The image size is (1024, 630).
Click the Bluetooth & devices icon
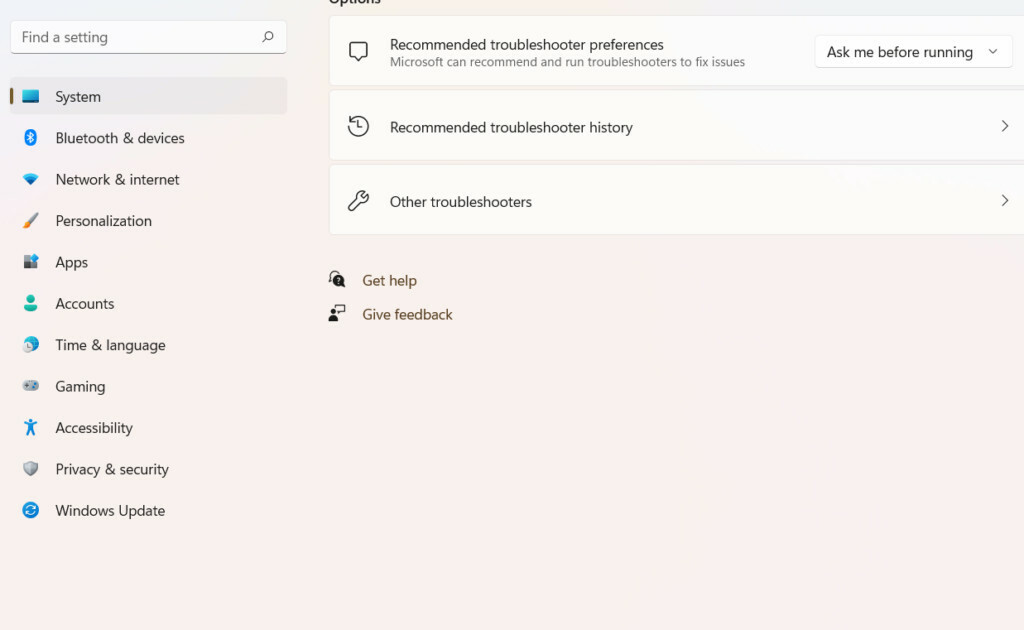[x=31, y=138]
